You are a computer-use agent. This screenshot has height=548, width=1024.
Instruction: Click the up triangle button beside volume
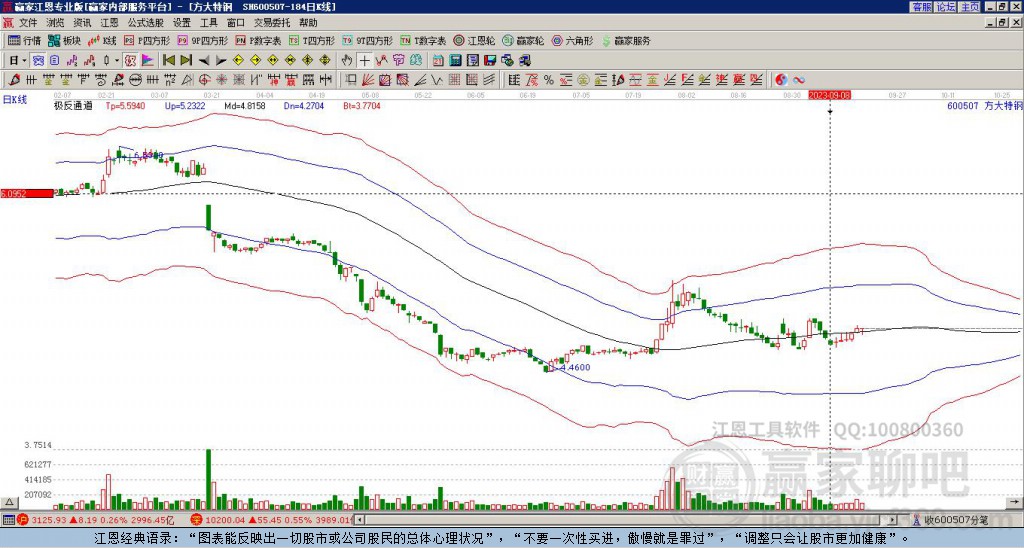click(9, 502)
